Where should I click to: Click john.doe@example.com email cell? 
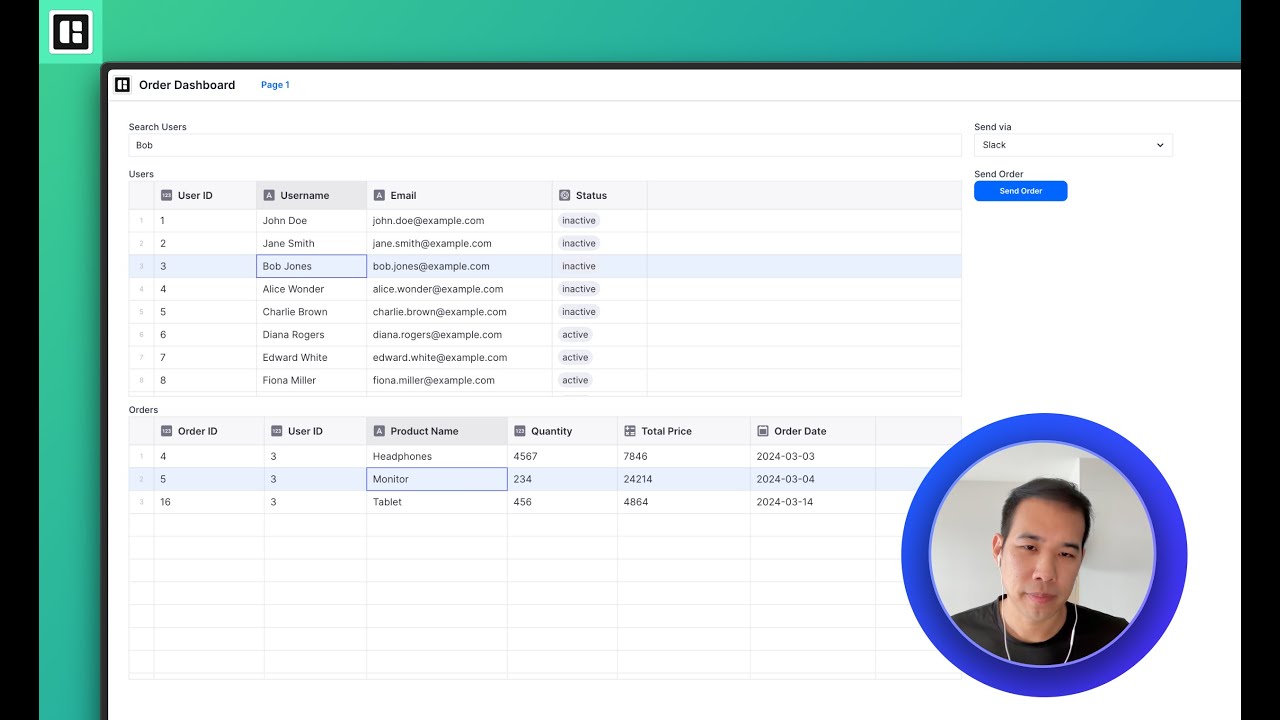459,221
